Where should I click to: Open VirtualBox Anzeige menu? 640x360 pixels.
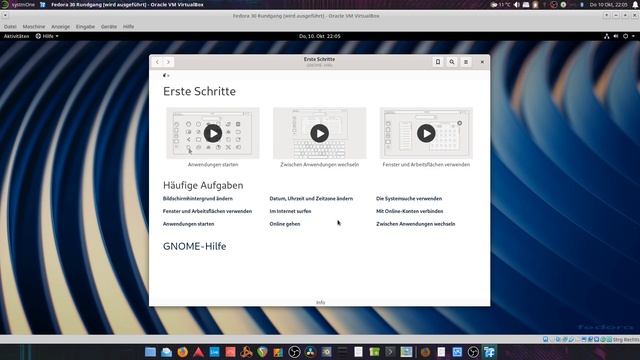60,27
